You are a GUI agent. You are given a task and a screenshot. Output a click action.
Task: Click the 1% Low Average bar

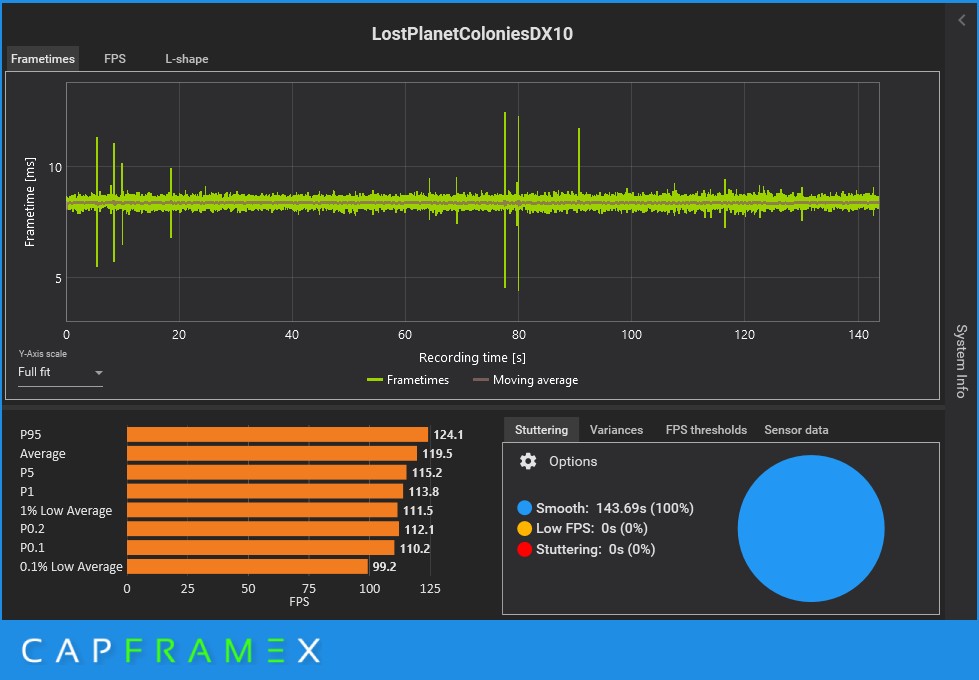(262, 510)
